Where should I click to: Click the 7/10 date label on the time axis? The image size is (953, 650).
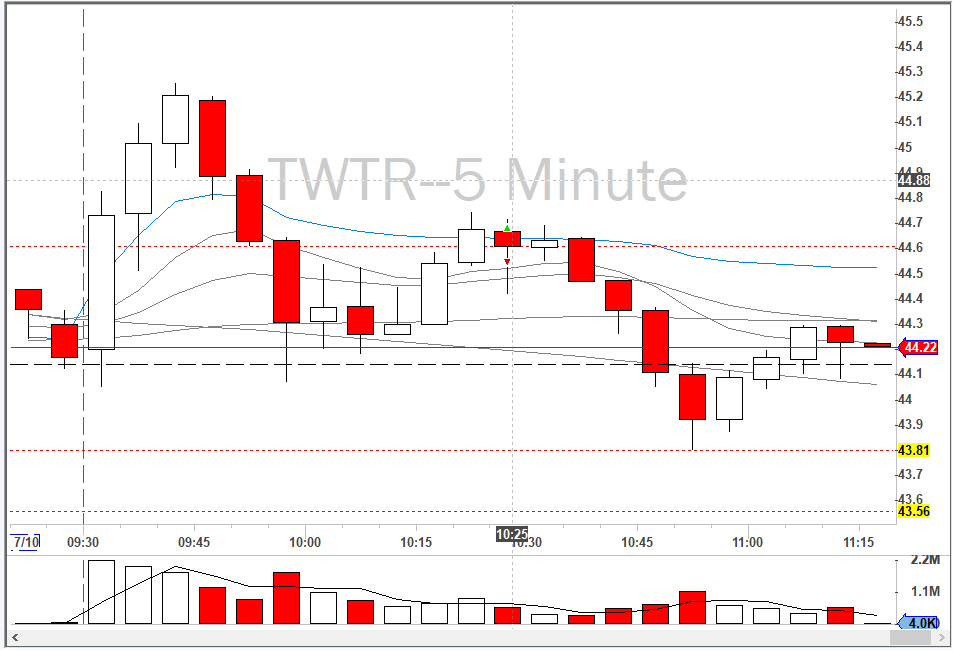pos(26,542)
